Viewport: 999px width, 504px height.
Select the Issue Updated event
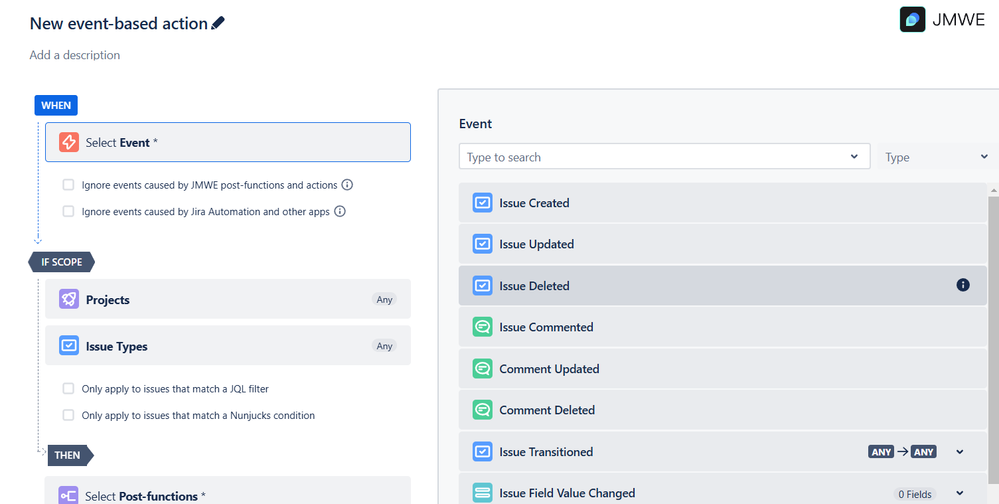pos(722,244)
